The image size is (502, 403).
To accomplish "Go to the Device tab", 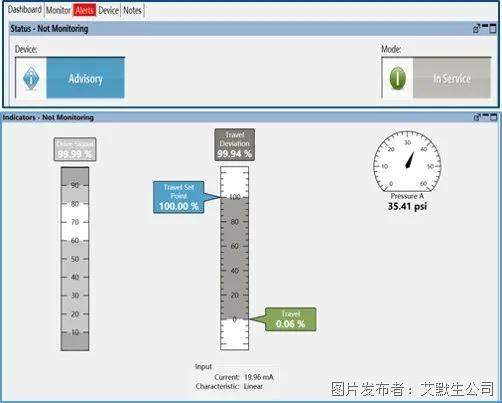I will tap(109, 11).
